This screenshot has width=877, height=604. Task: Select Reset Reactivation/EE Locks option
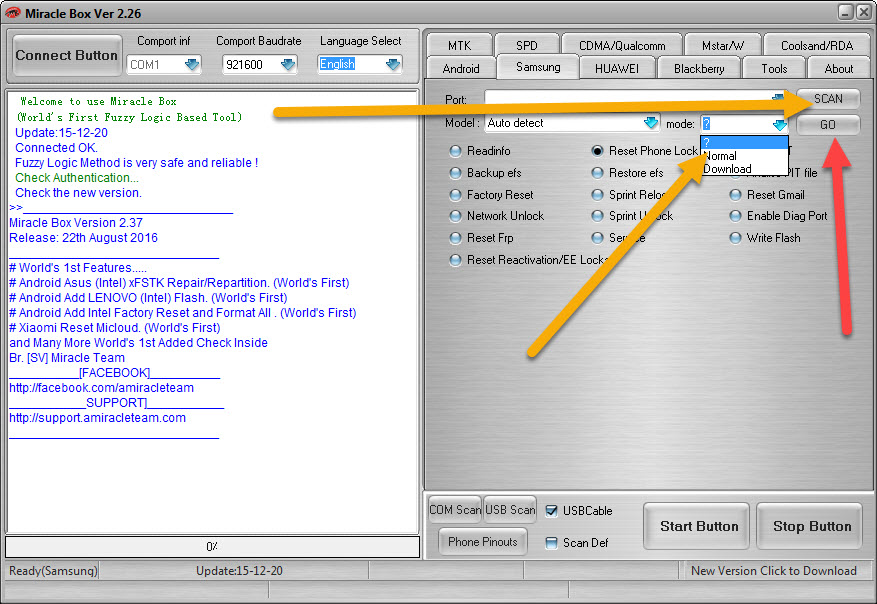(455, 260)
